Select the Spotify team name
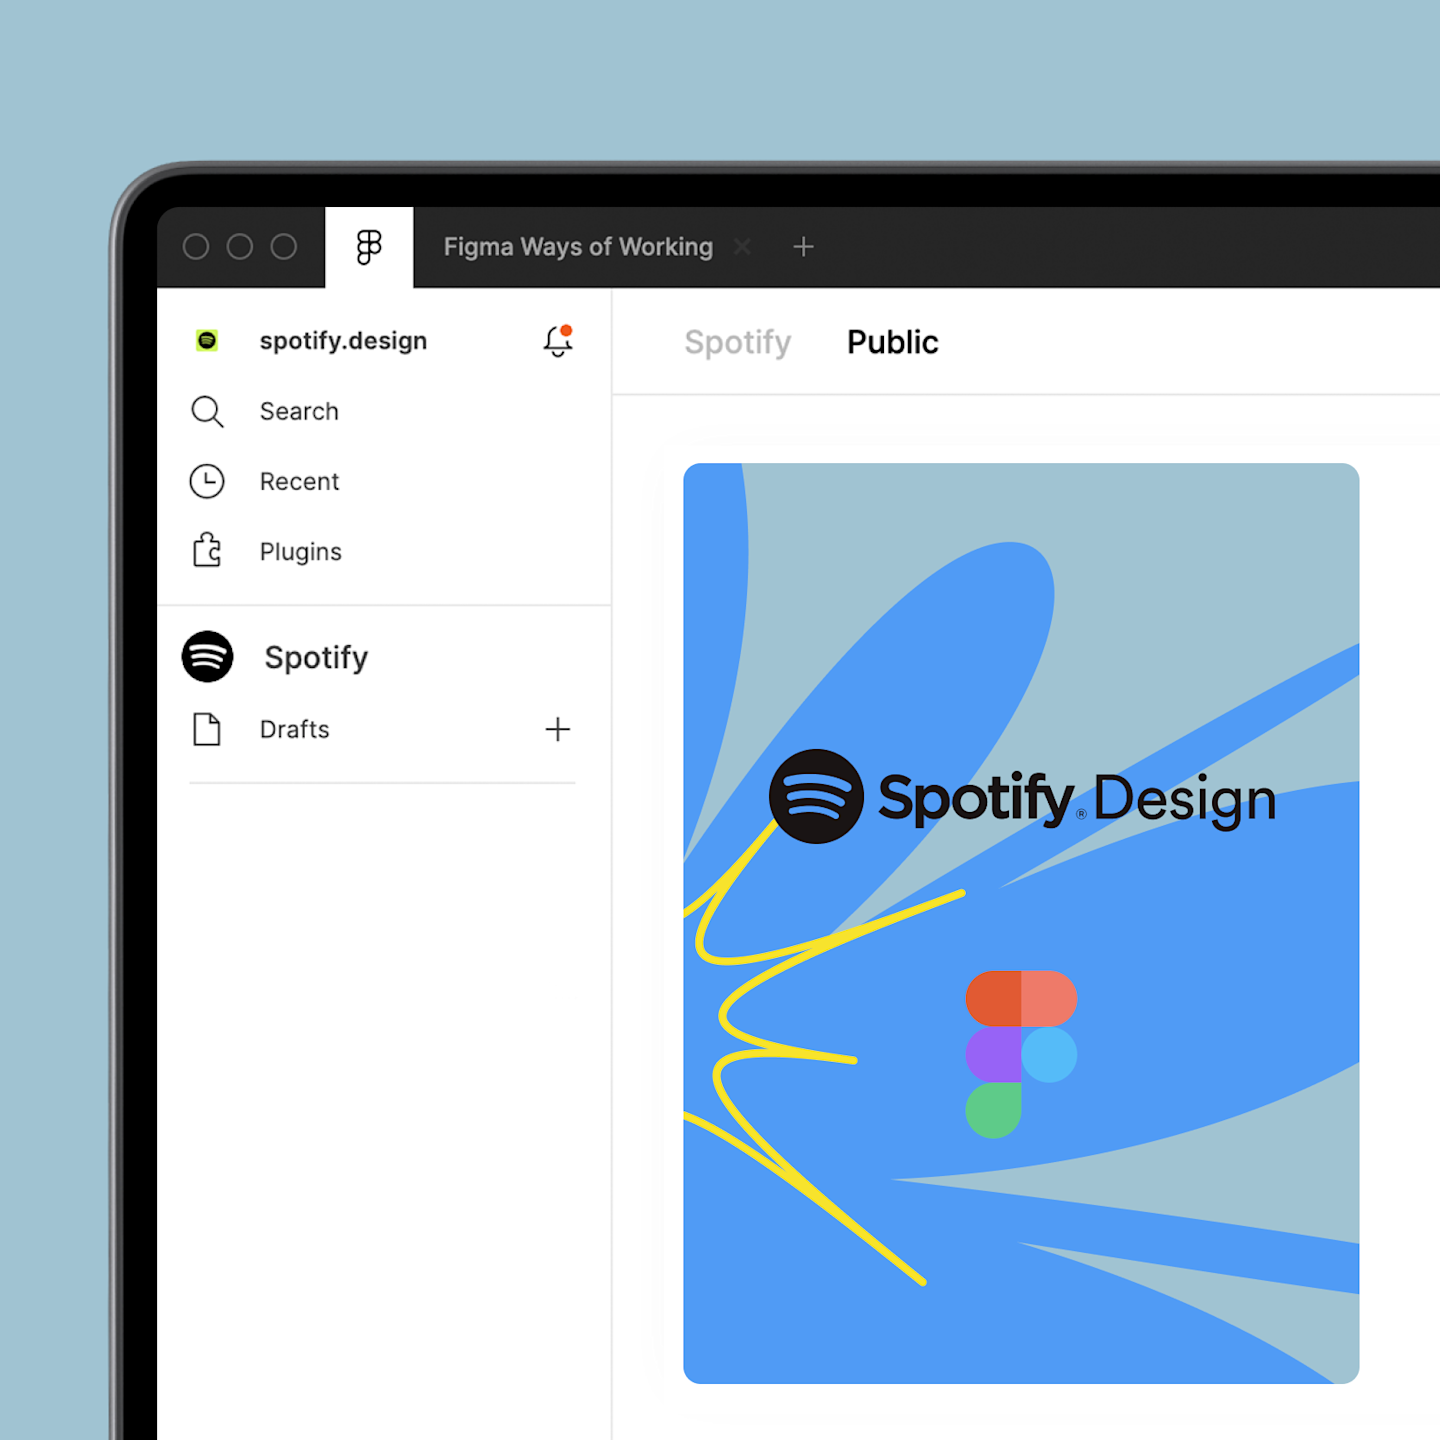 pos(316,657)
